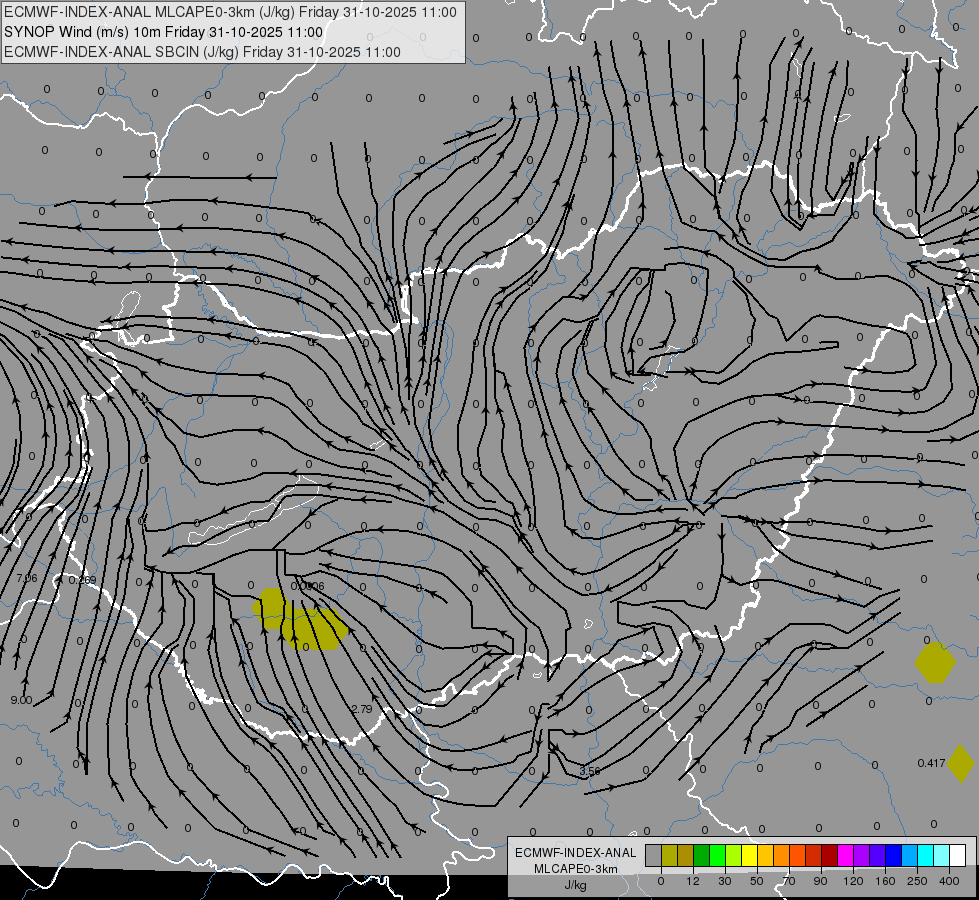Click legend title ECMWF-INDEX-ANAL

pyautogui.click(x=575, y=853)
